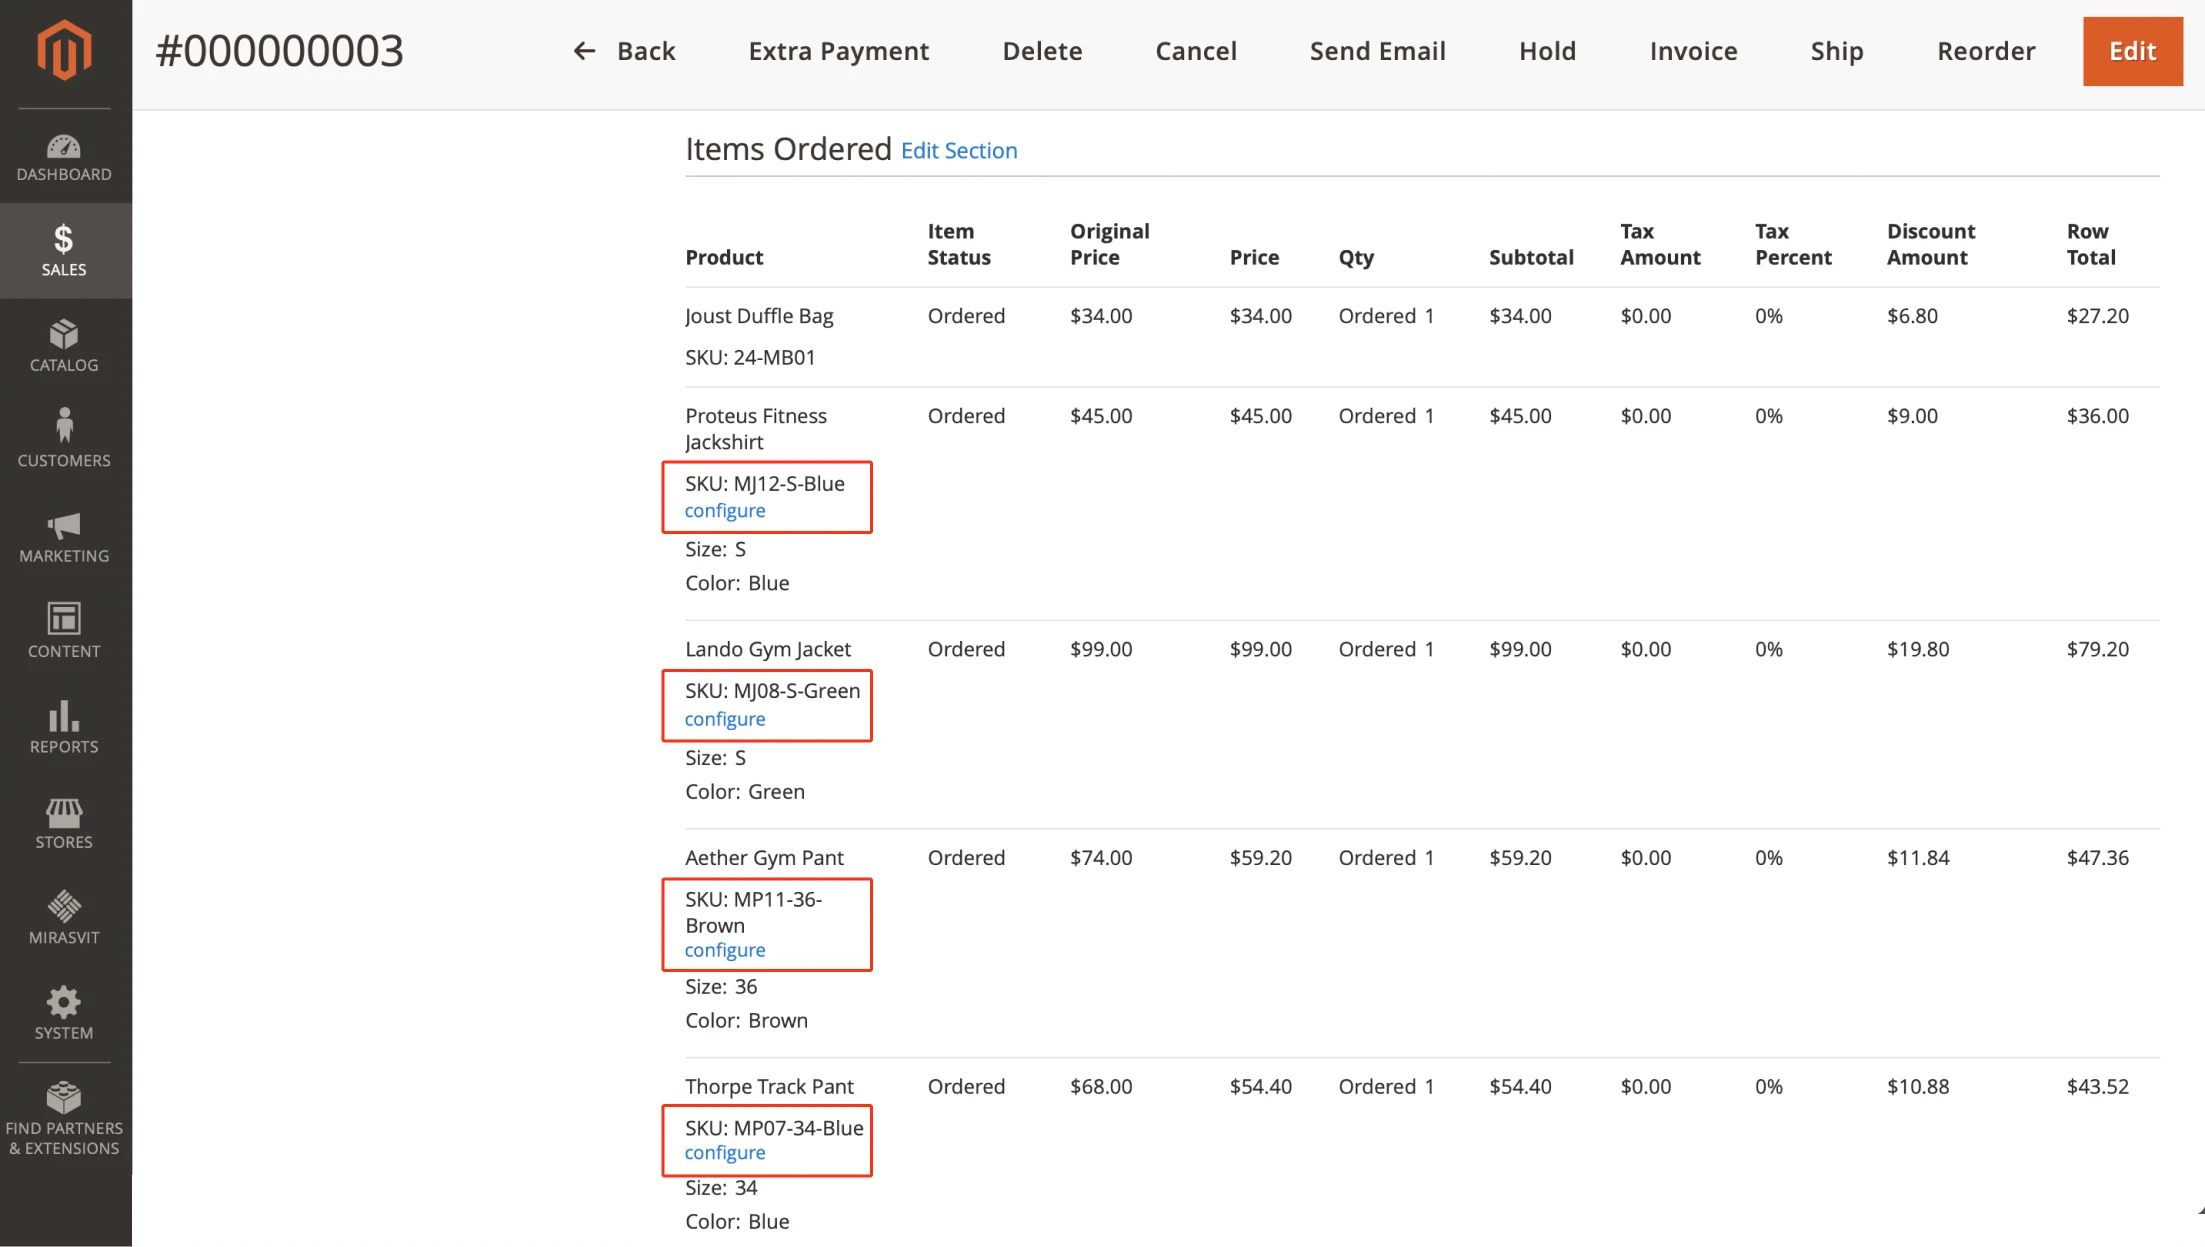
Task: Open the Mirasvit extension panel
Action: pyautogui.click(x=63, y=917)
